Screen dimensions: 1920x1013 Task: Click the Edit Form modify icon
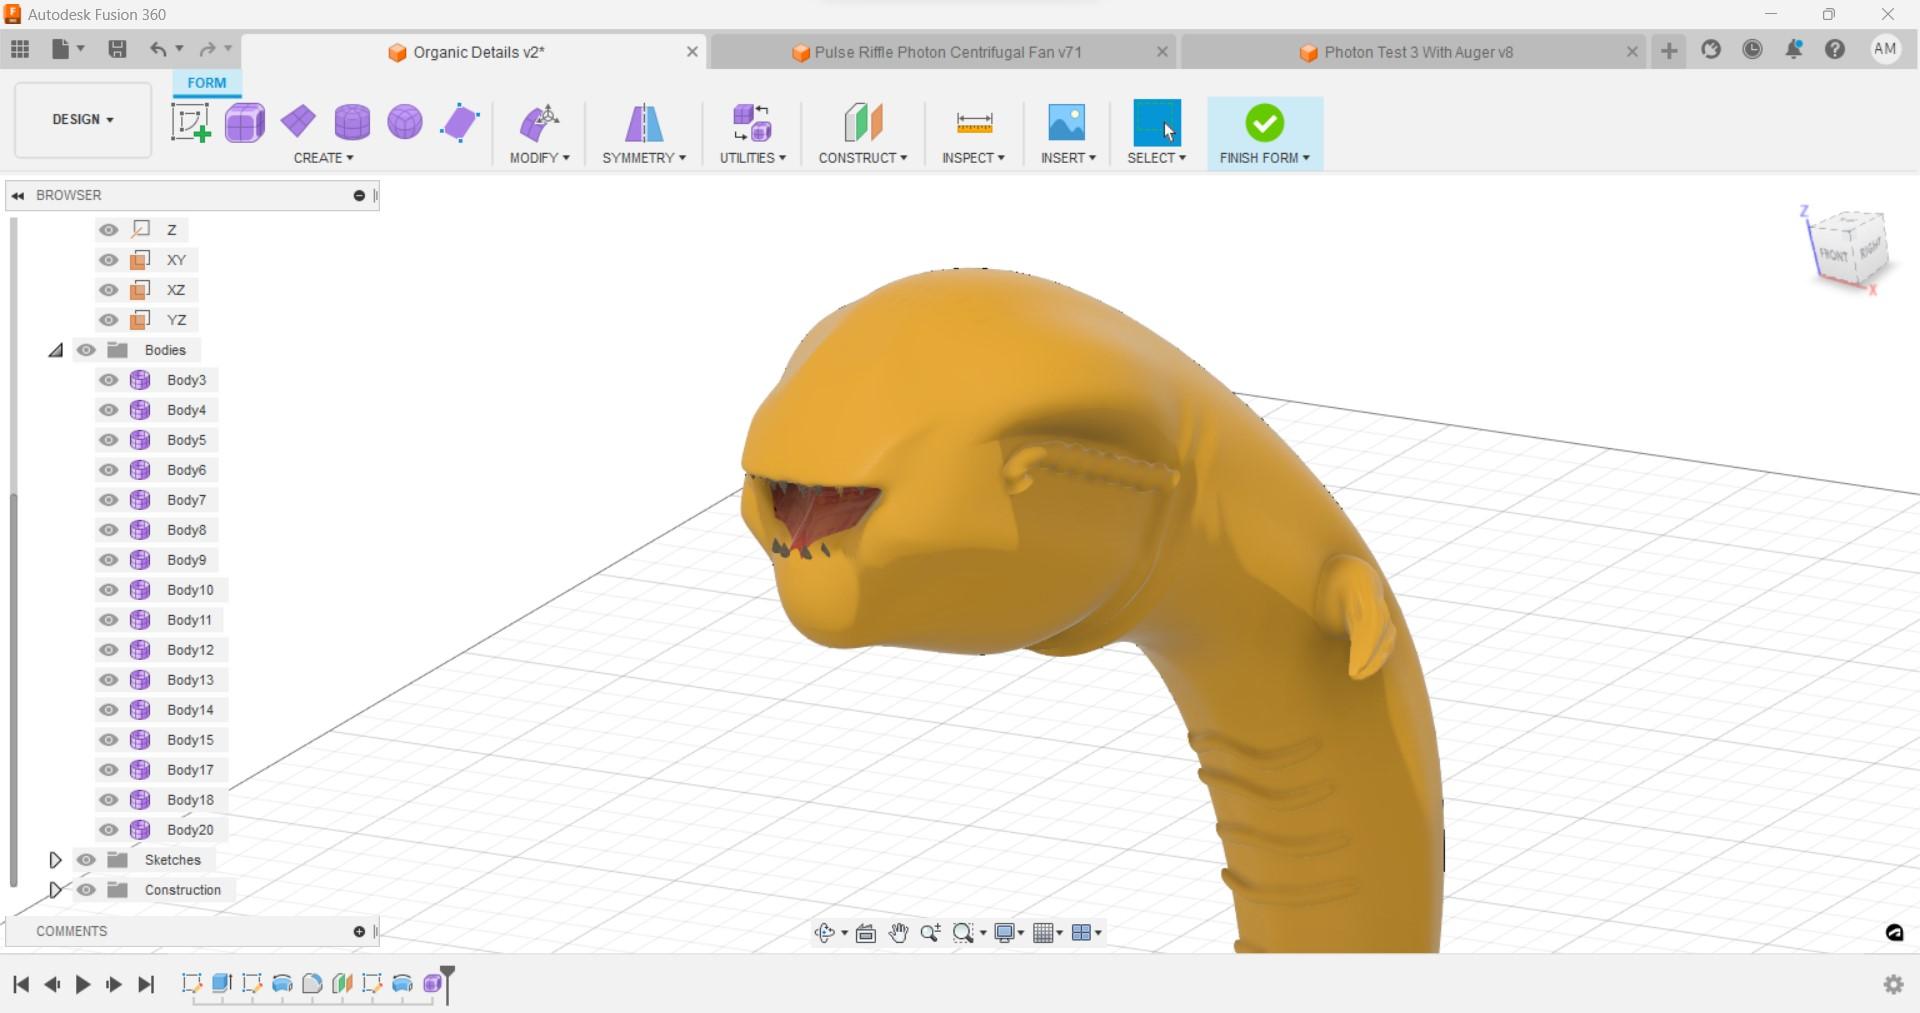click(x=539, y=122)
